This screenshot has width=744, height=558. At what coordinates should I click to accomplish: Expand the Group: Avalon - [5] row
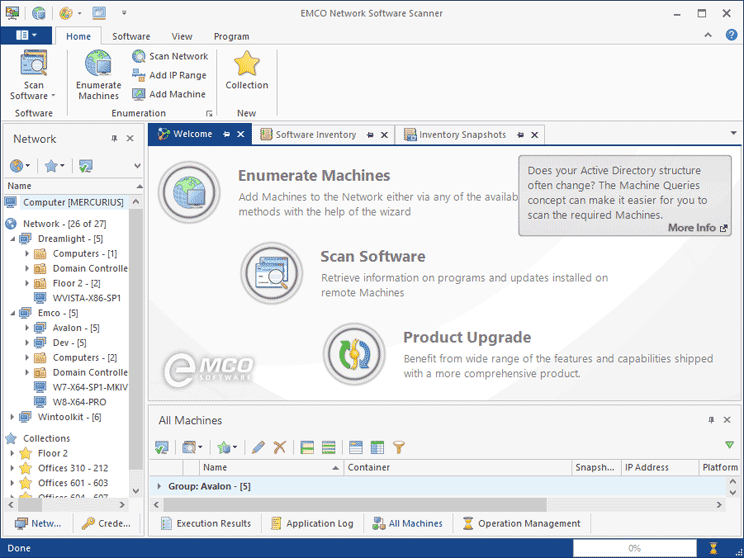tap(159, 486)
